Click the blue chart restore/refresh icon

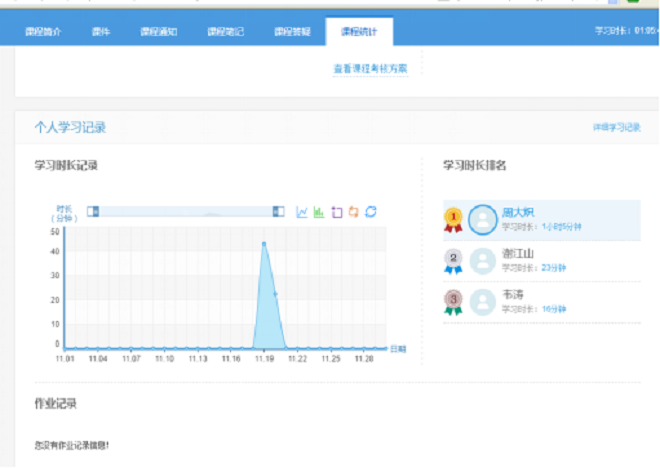click(x=371, y=212)
